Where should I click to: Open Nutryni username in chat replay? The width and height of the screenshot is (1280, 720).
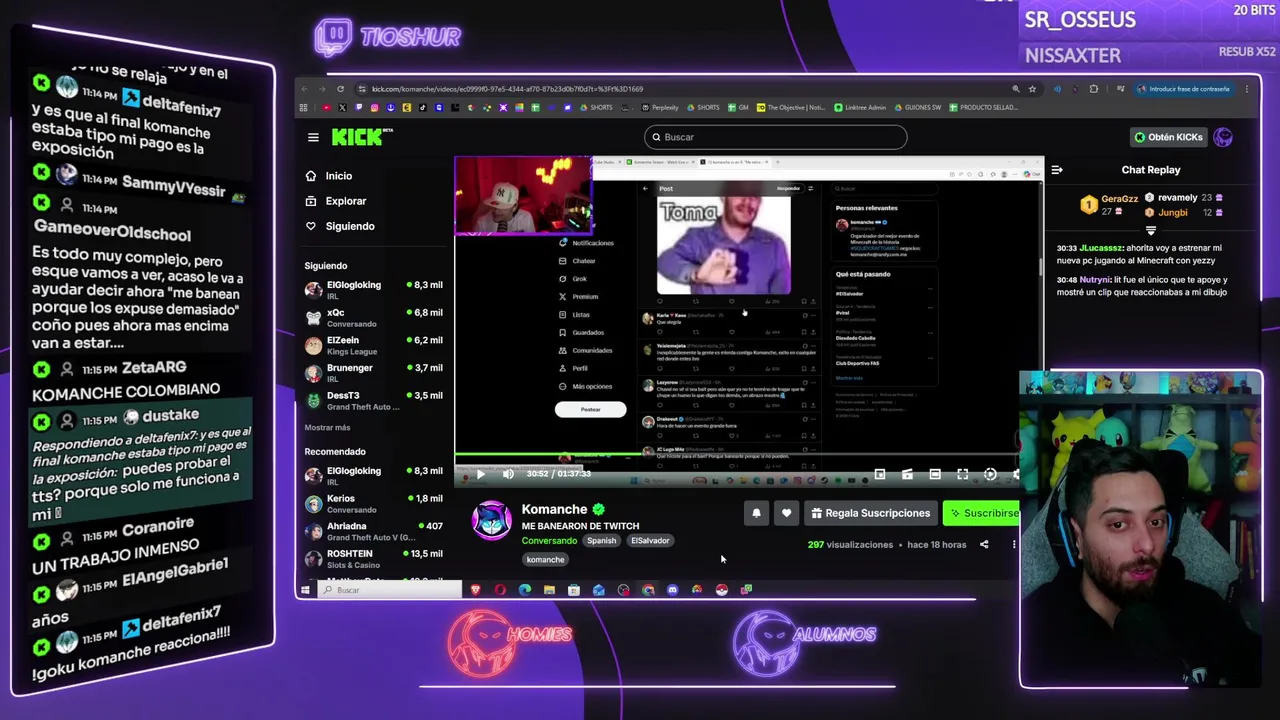(x=1095, y=280)
